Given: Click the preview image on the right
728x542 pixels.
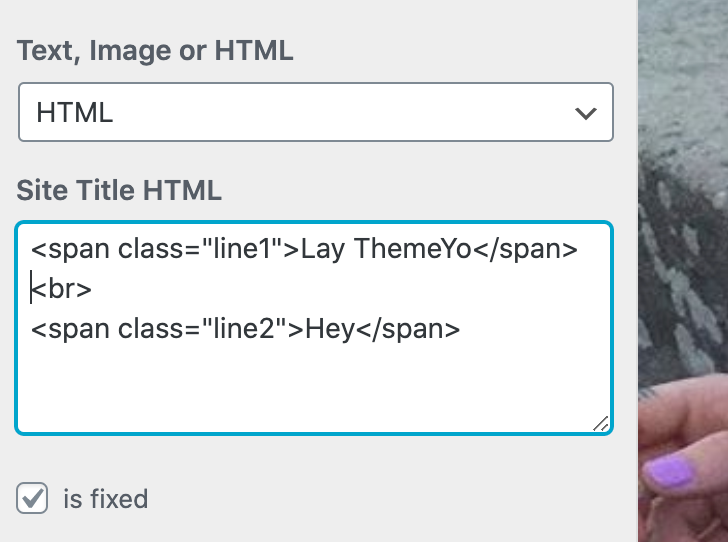Looking at the screenshot, I should (x=683, y=200).
